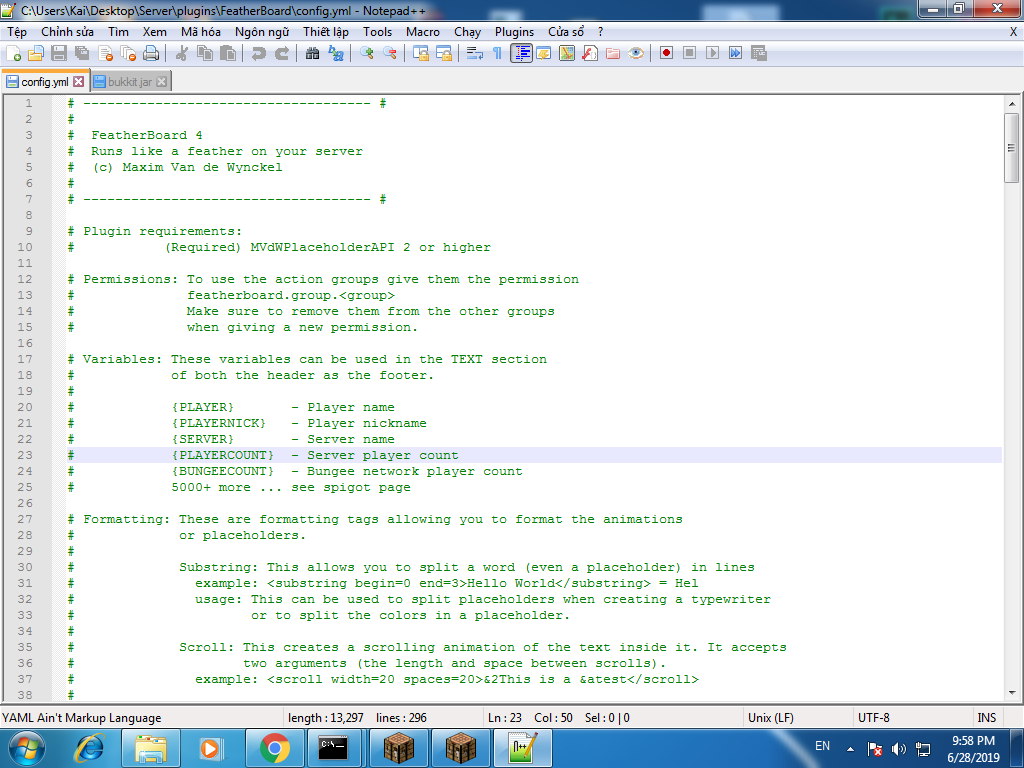Open the Chạy menu
Viewport: 1024px width, 768px height.
coord(468,32)
